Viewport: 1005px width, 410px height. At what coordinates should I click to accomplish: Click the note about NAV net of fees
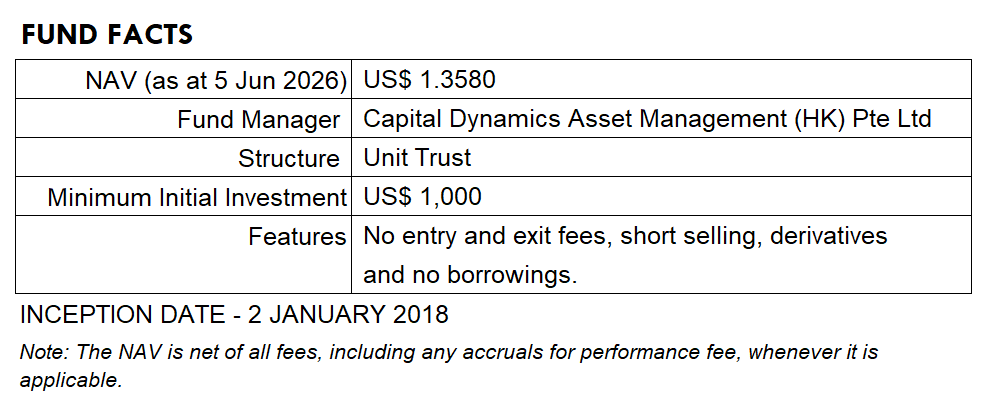[449, 366]
